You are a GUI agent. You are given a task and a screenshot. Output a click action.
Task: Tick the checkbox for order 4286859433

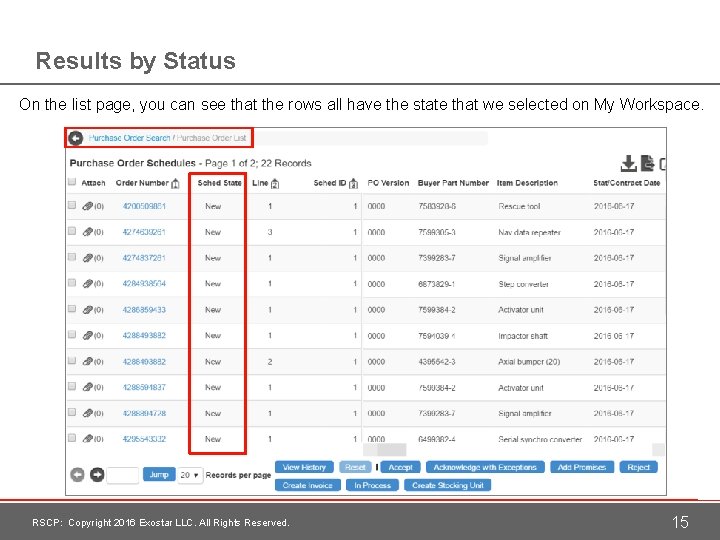[x=72, y=309]
